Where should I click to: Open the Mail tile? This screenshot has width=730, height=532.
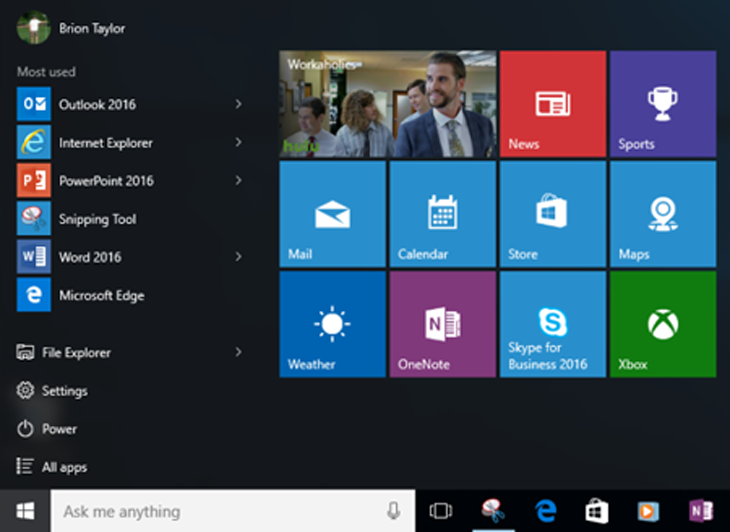coord(332,214)
